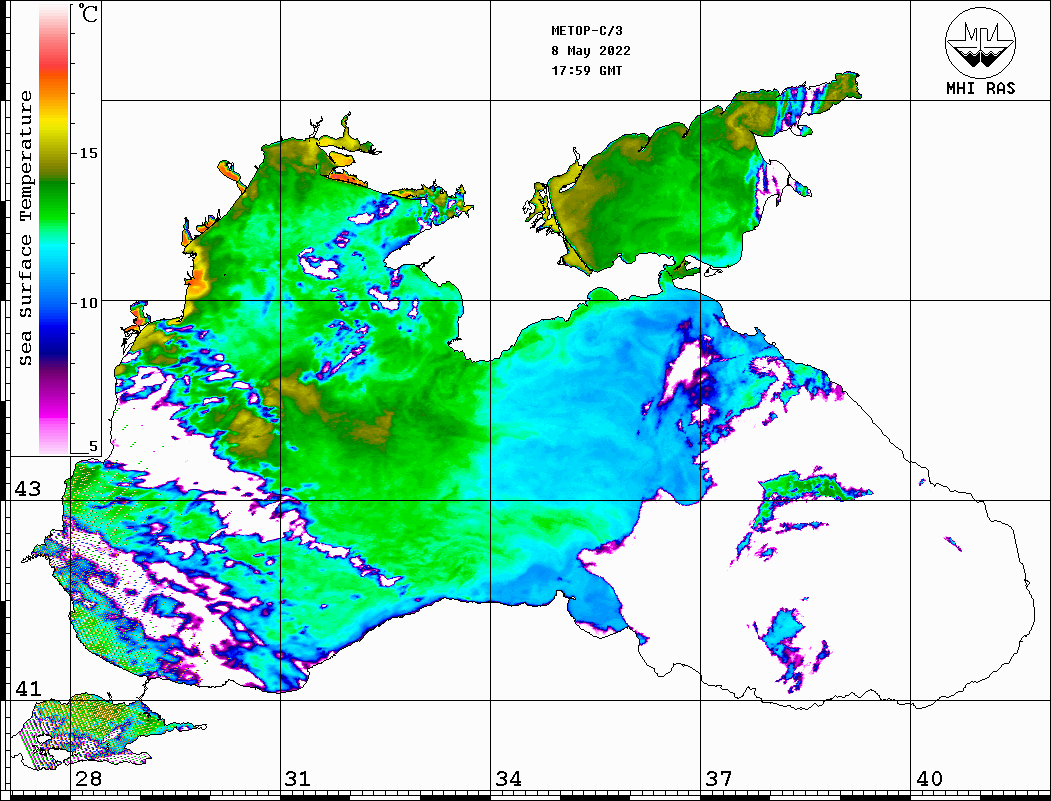Image resolution: width=1051 pixels, height=801 pixels.
Task: Click the longitude label '40'
Action: click(x=929, y=779)
